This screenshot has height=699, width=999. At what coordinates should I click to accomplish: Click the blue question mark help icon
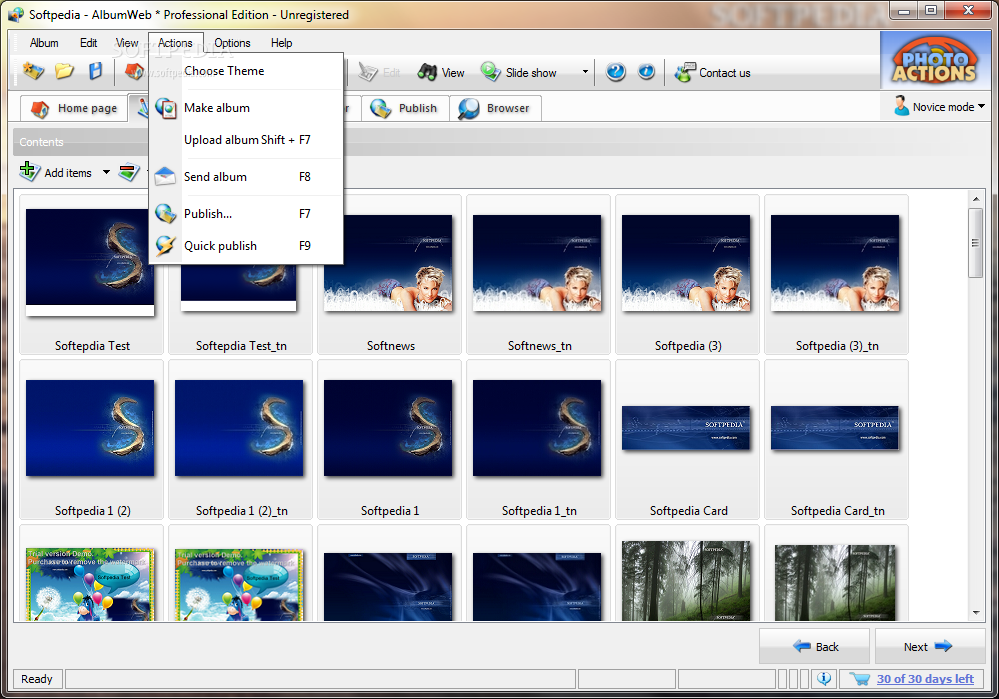tap(615, 71)
